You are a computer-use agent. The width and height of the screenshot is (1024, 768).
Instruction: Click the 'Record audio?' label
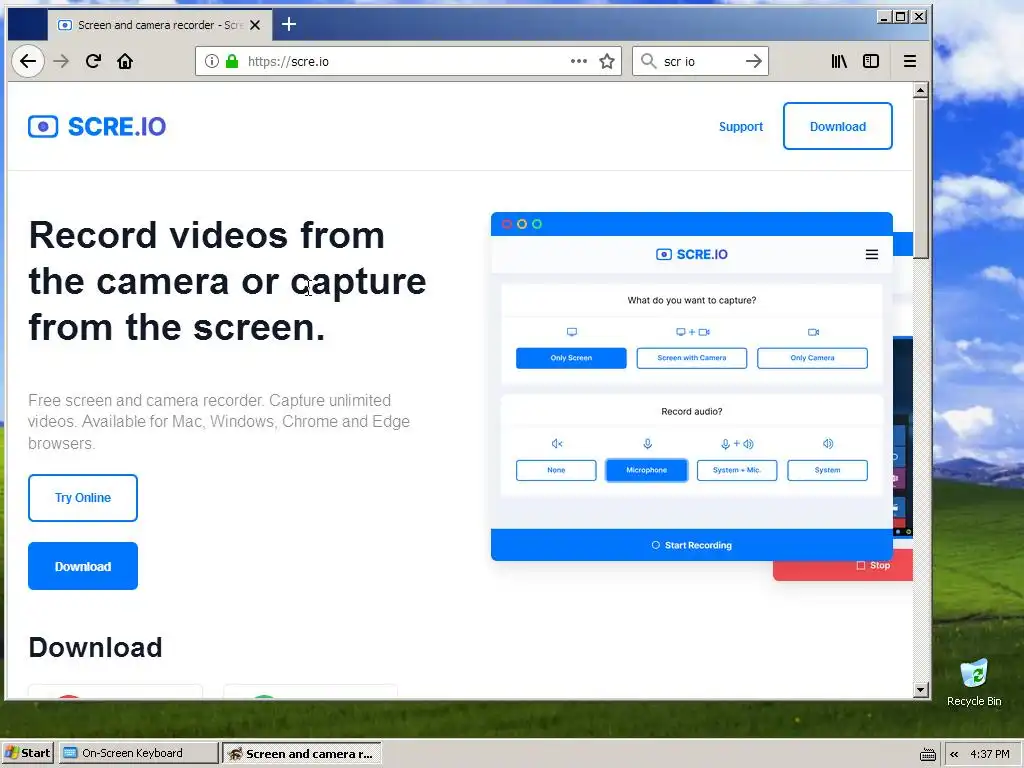coord(692,411)
